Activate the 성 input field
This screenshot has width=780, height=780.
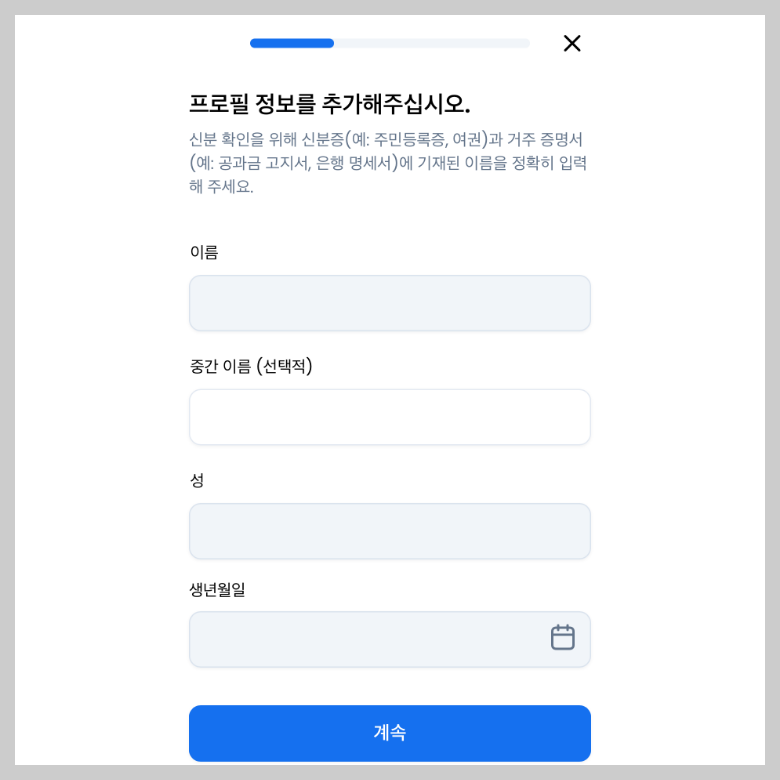[390, 531]
